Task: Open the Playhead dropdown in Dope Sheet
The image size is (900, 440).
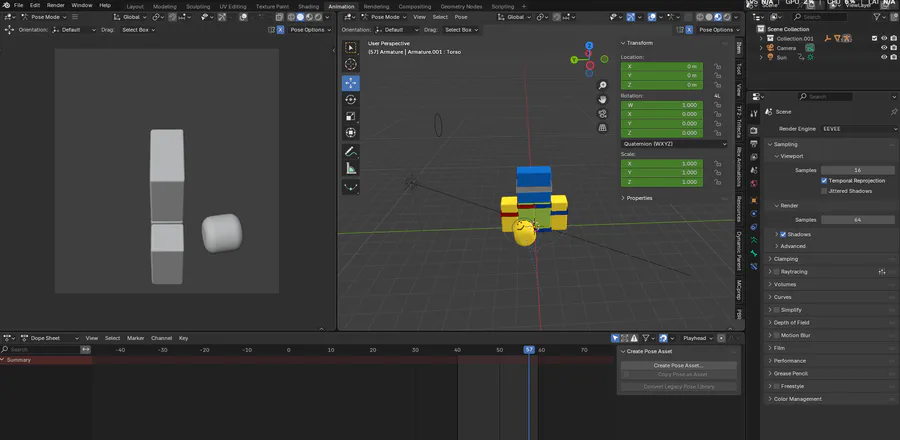Action: [698, 338]
